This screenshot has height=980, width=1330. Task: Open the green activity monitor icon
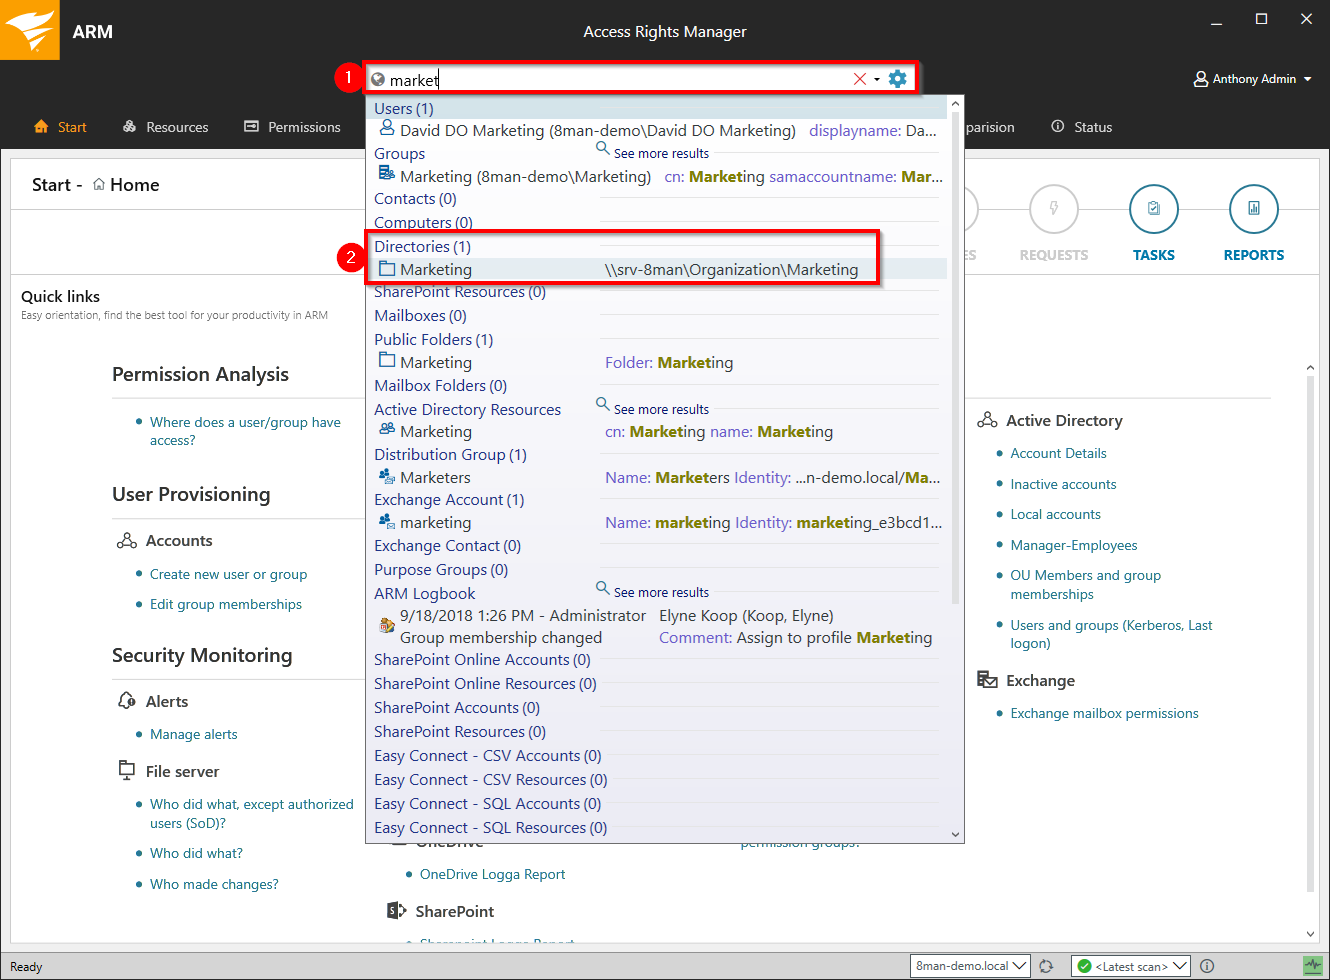[1312, 966]
